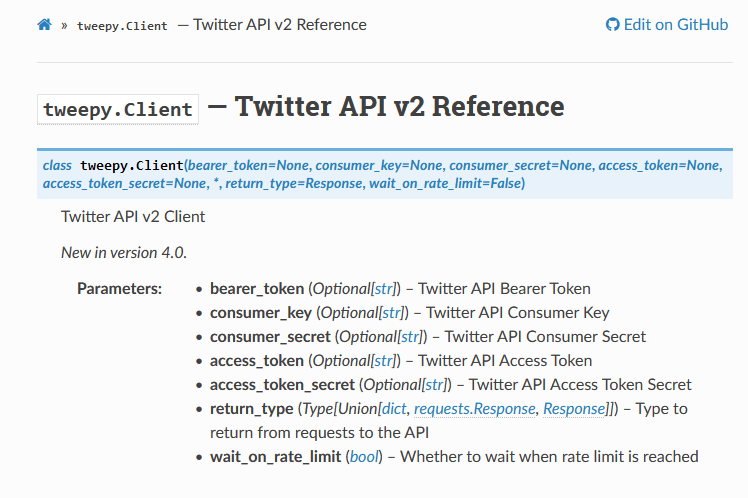Screen dimensions: 748x498
Task: Click wait_on_rate_limit=False in signature
Action: [x=445, y=184]
